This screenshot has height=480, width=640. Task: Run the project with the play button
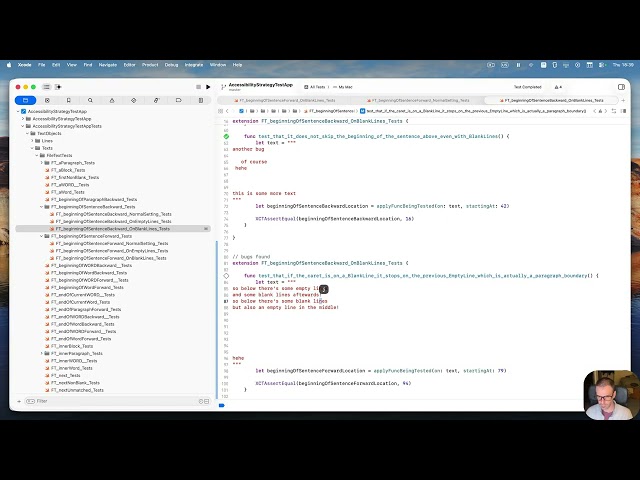click(x=208, y=87)
